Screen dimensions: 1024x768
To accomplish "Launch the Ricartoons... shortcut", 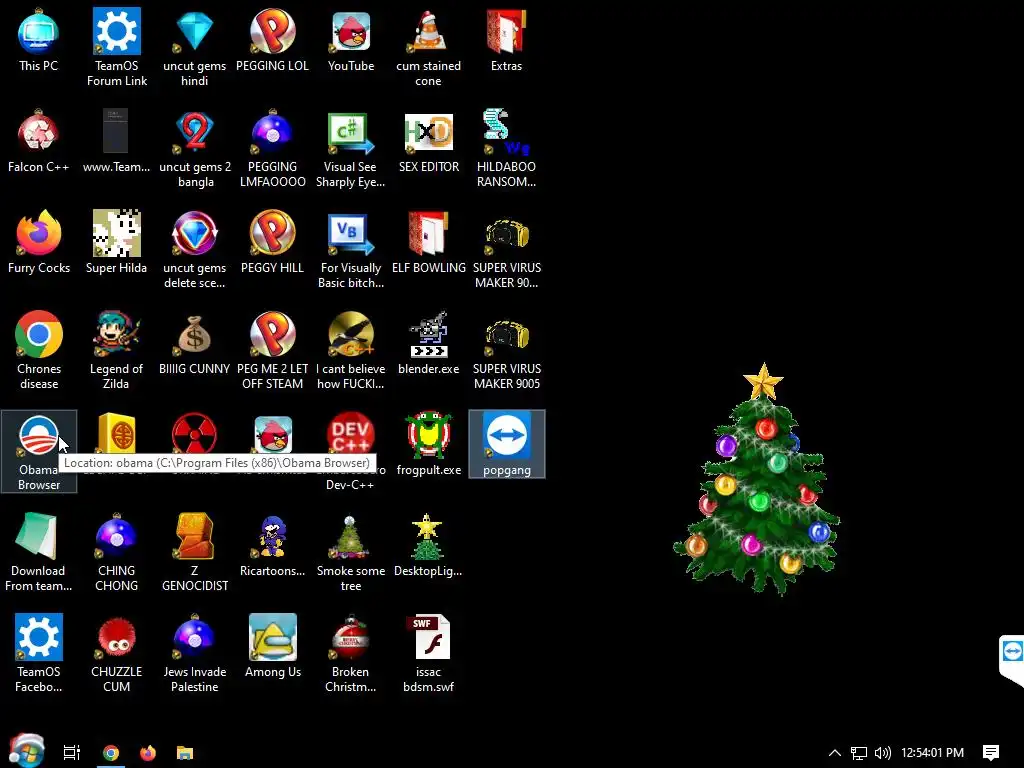I will (x=272, y=545).
